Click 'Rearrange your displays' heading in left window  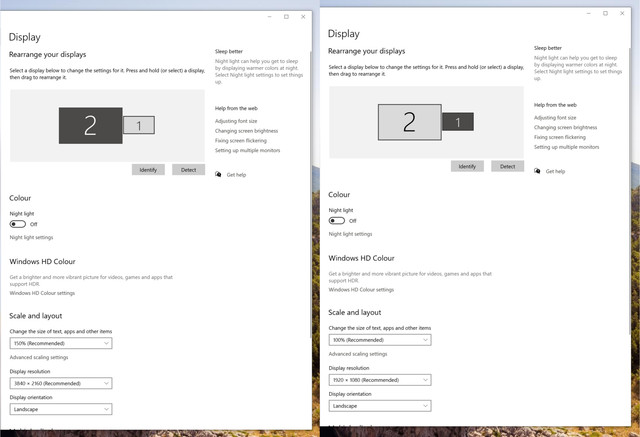pyautogui.click(x=48, y=55)
